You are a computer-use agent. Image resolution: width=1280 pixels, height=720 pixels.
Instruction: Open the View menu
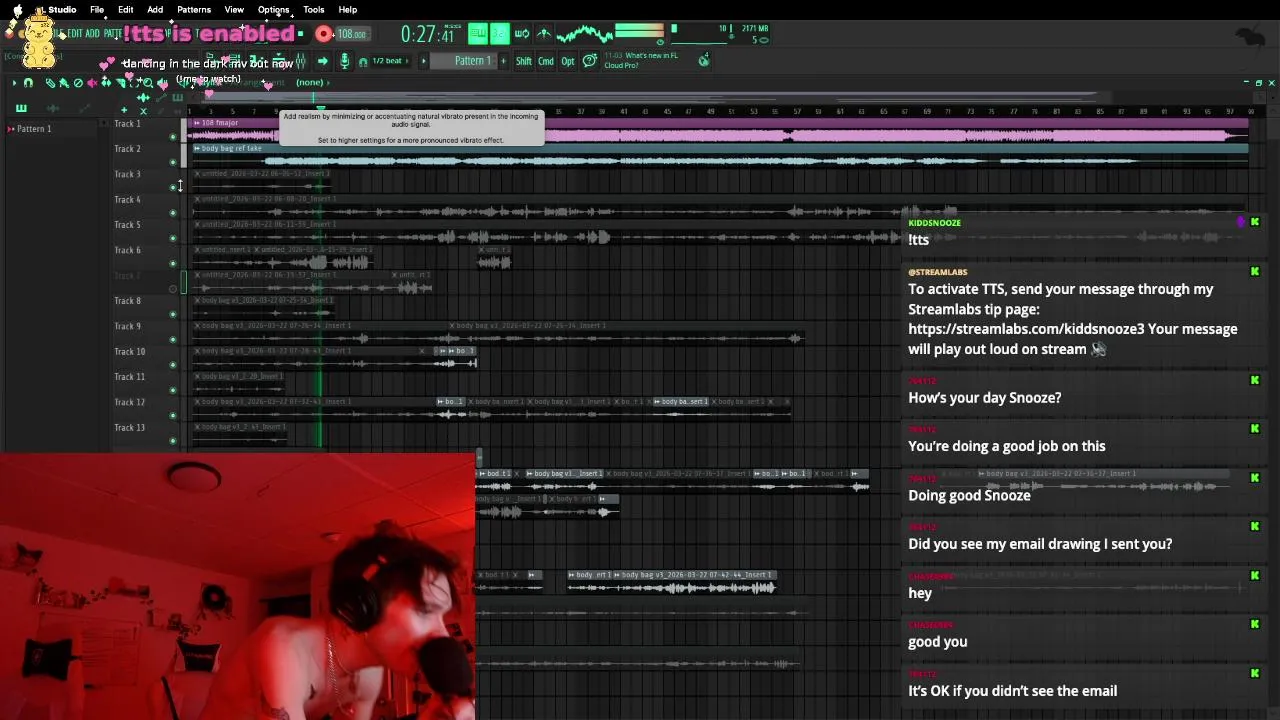point(234,10)
